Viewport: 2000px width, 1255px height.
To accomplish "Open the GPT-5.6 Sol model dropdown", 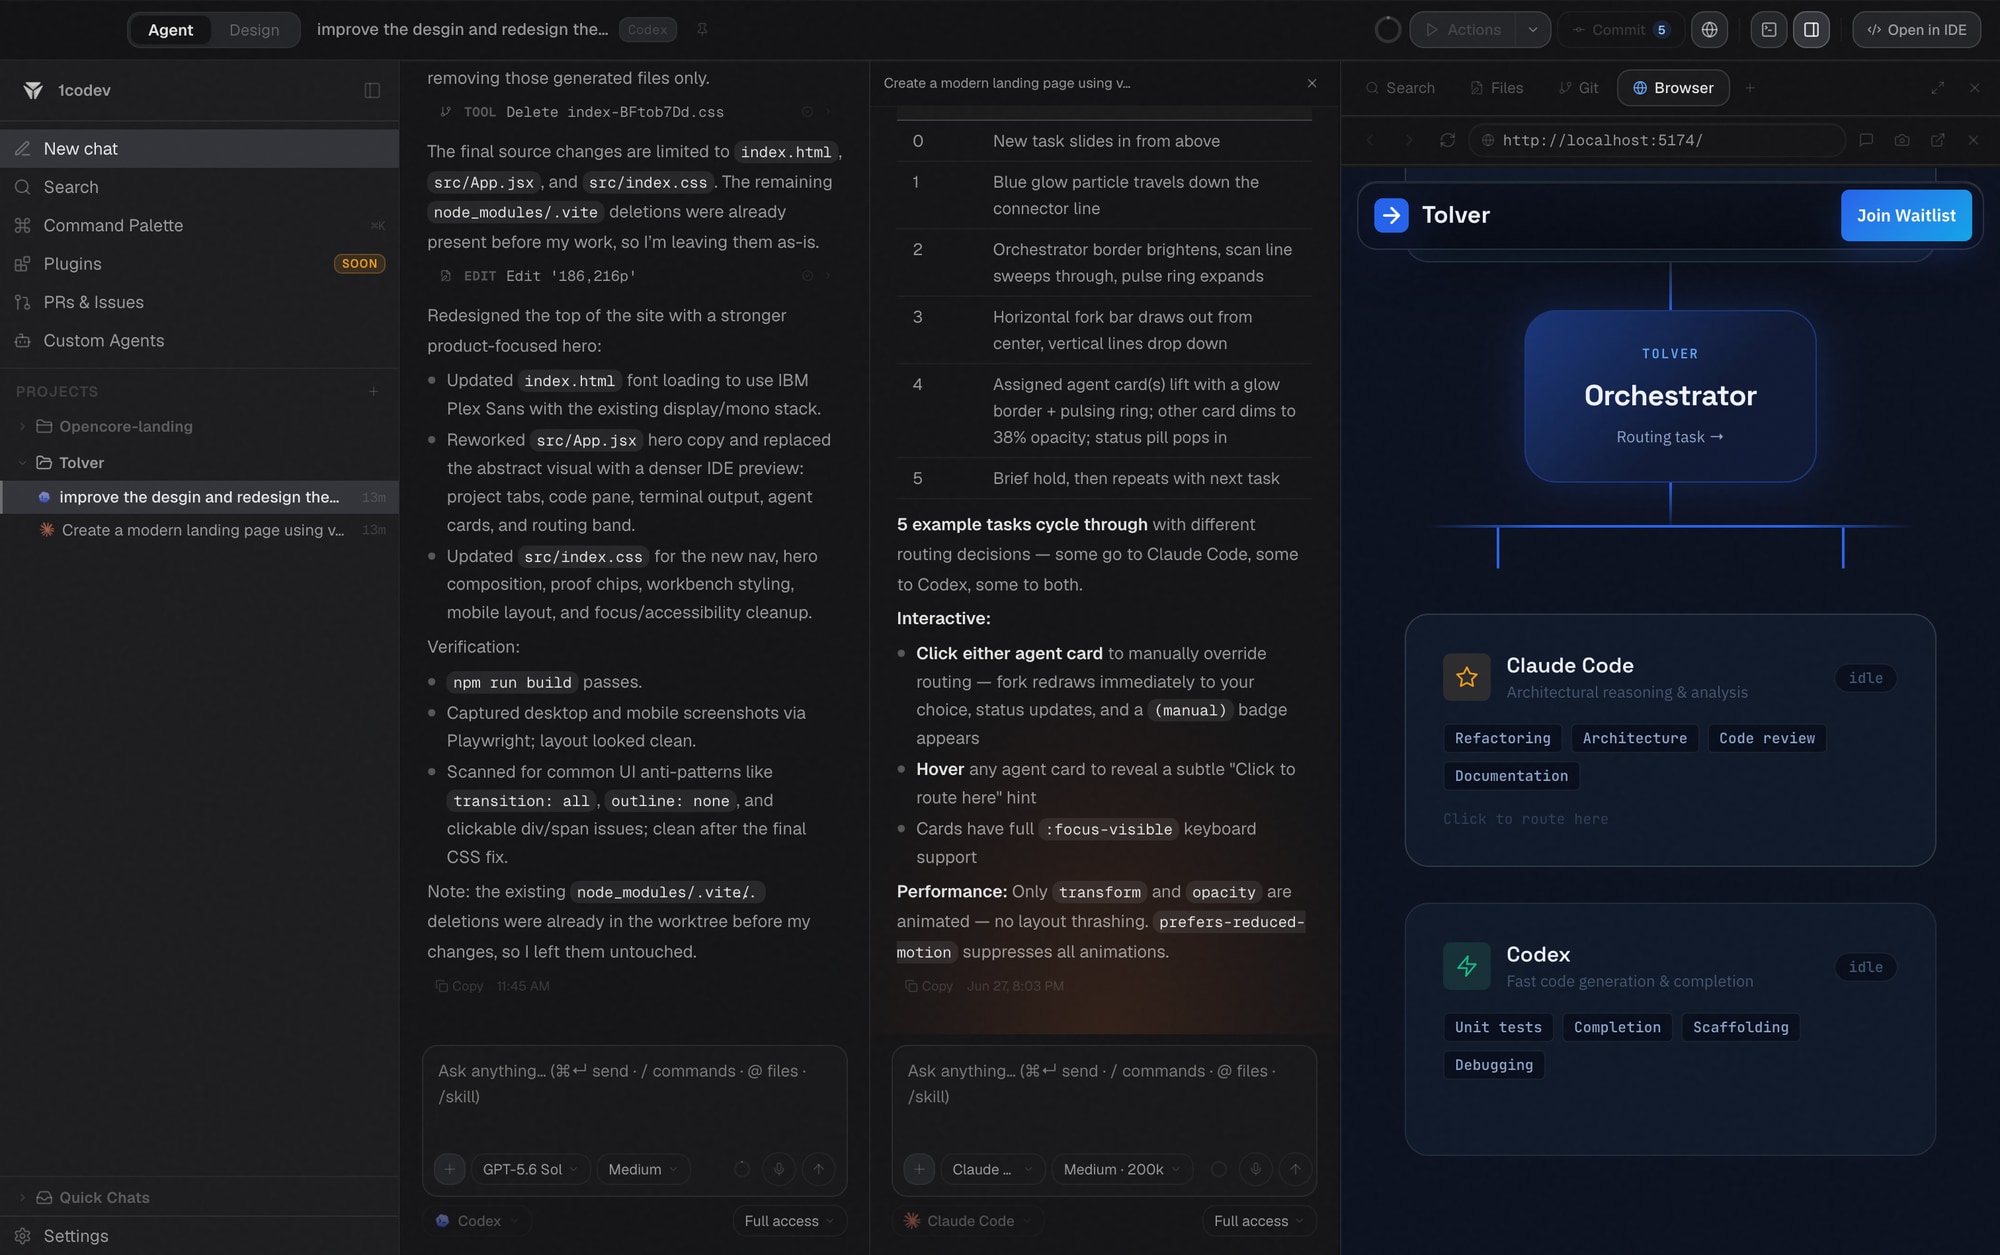I will 530,1169.
